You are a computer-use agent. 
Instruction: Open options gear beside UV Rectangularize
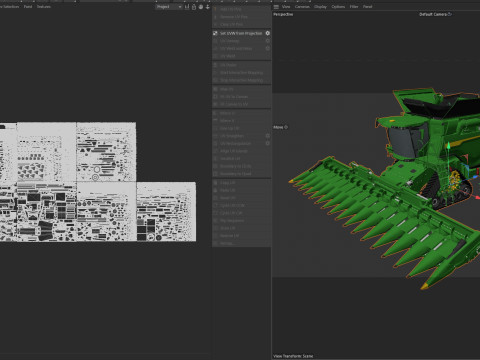(x=268, y=143)
